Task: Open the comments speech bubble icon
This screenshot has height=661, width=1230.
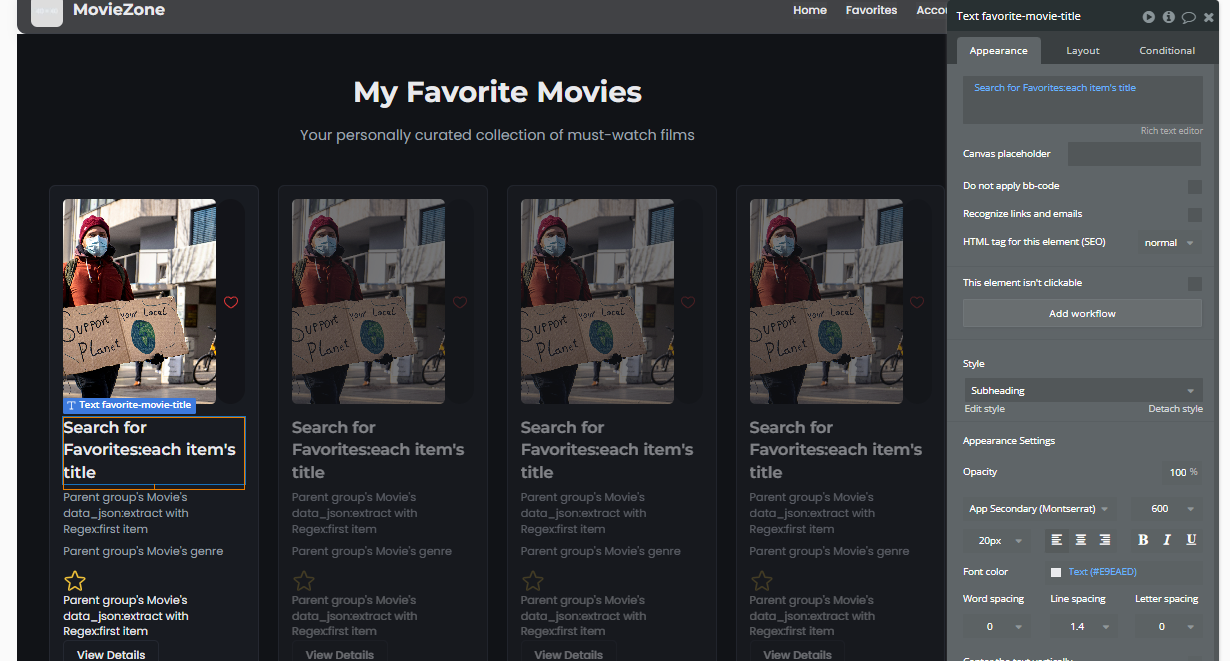Action: [1188, 17]
